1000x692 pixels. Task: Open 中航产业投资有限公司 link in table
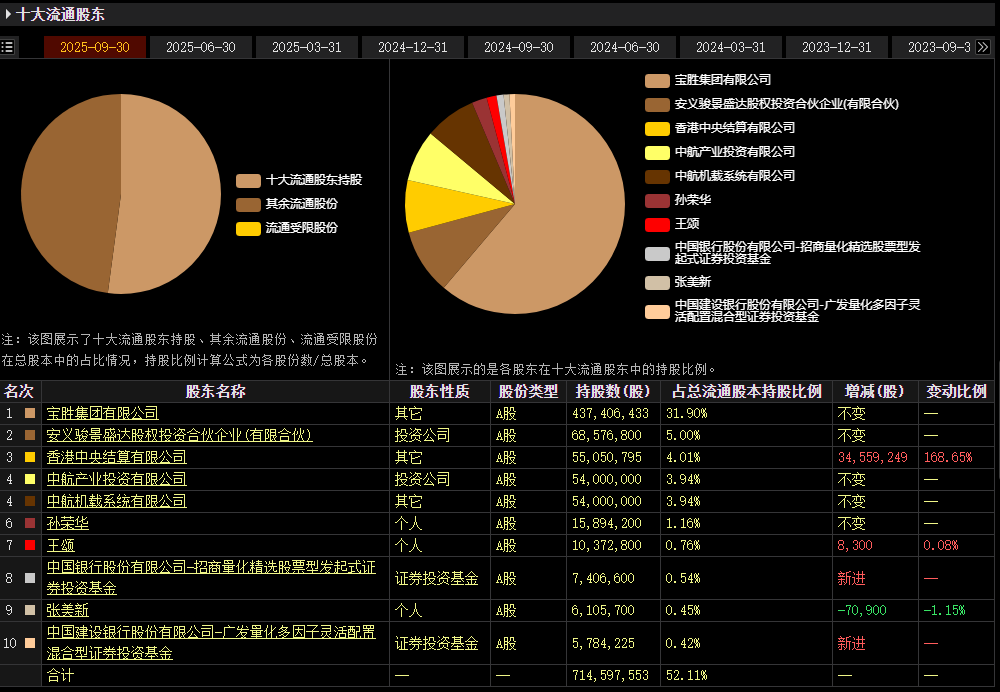coord(116,479)
